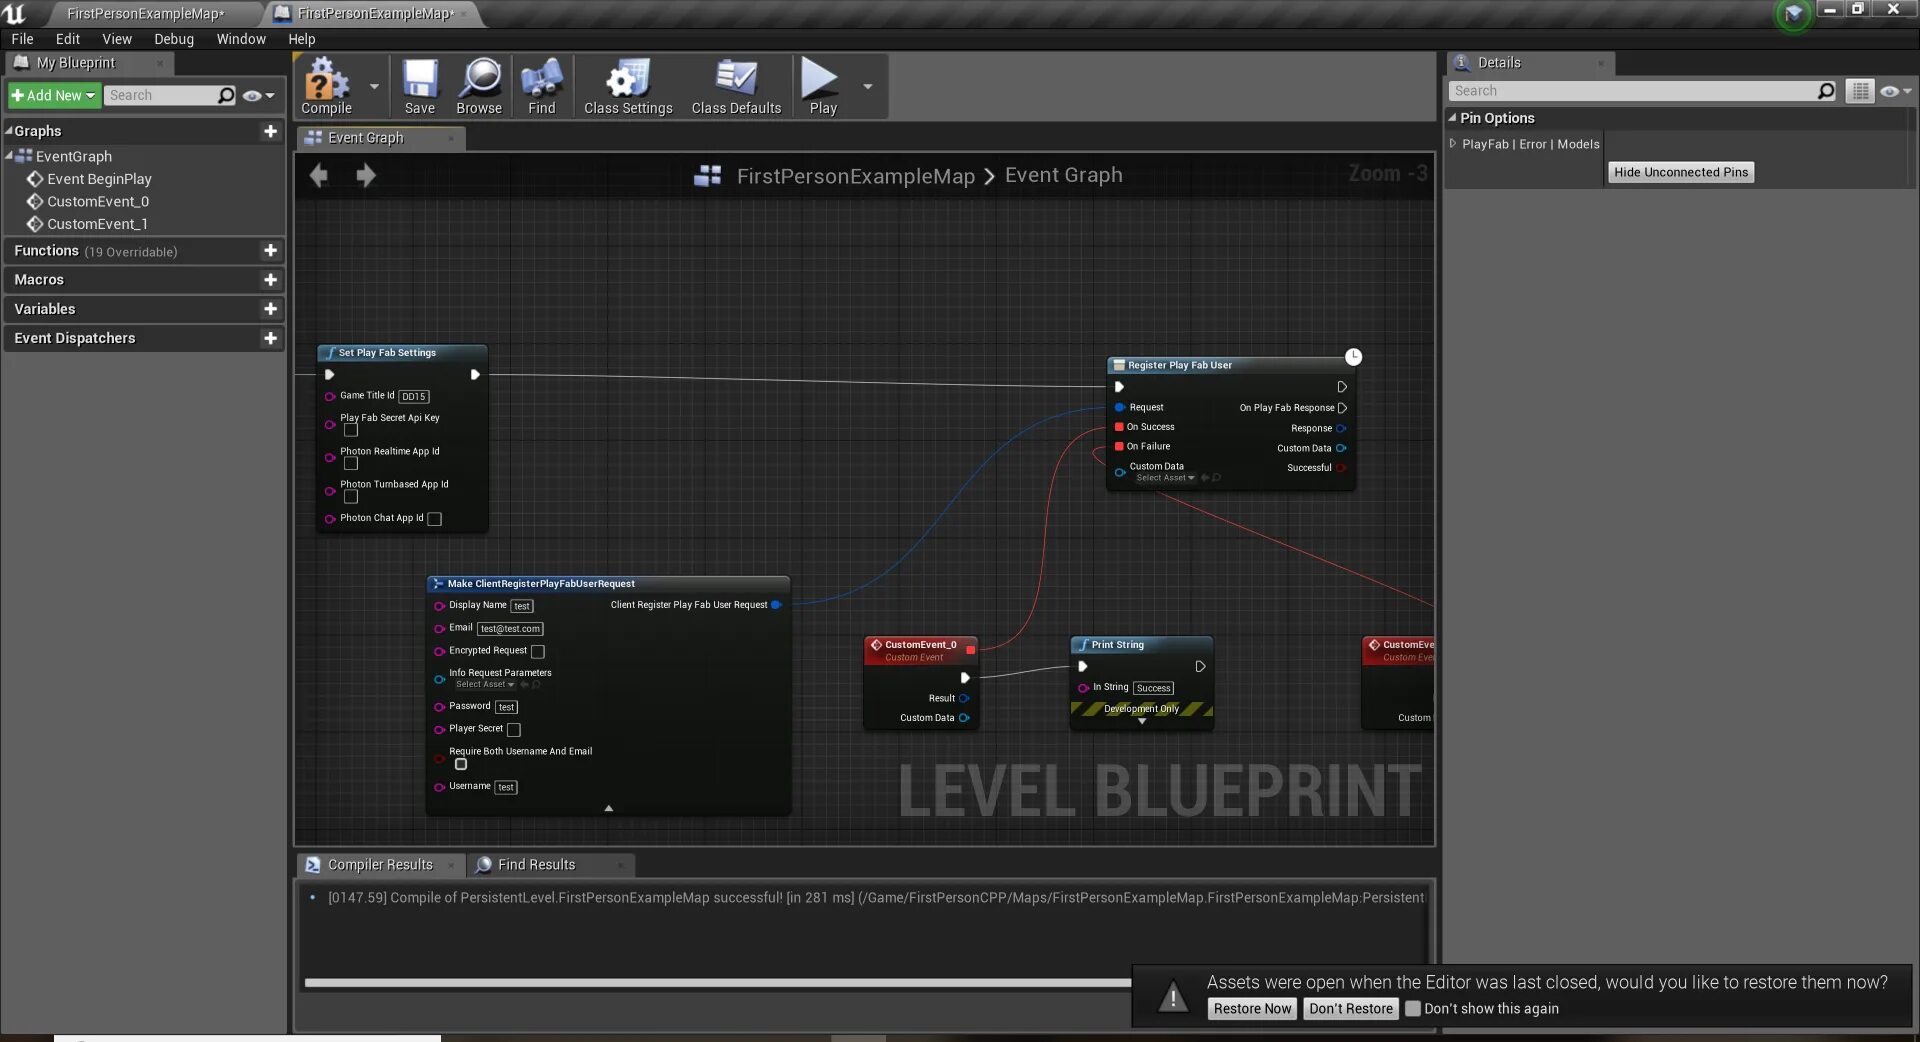The width and height of the screenshot is (1920, 1042).
Task: Open the Window menu
Action: 241,39
